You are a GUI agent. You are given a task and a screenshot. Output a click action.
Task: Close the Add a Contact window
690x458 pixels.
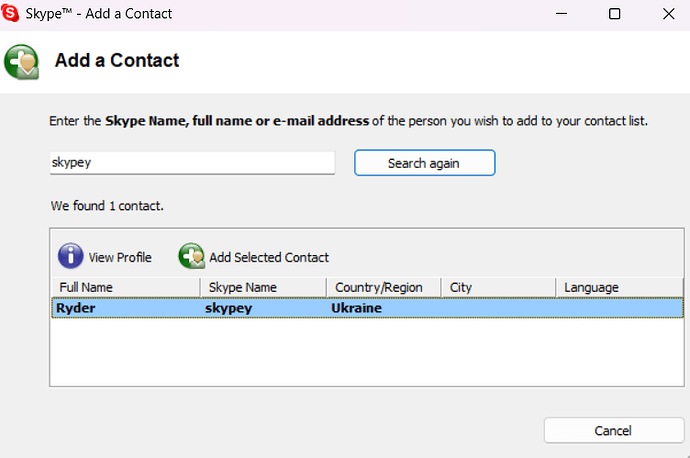668,14
